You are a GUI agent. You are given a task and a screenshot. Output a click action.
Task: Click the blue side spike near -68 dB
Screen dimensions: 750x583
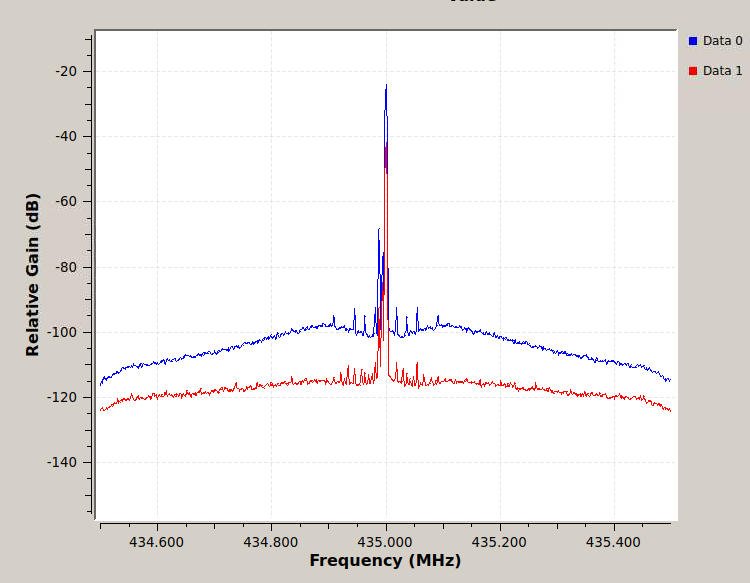379,230
